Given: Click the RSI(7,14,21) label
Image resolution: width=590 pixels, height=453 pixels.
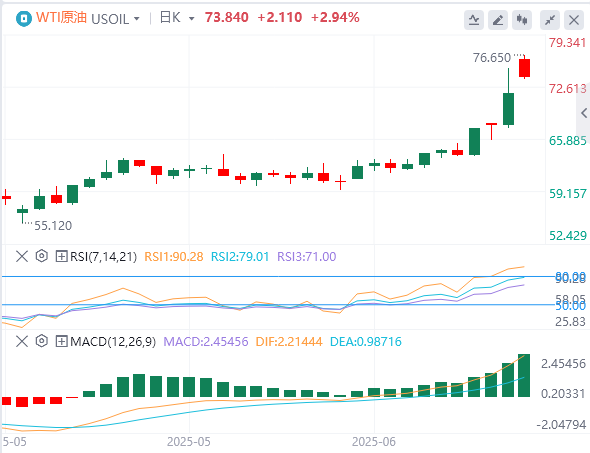Looking at the screenshot, I should pyautogui.click(x=103, y=257).
